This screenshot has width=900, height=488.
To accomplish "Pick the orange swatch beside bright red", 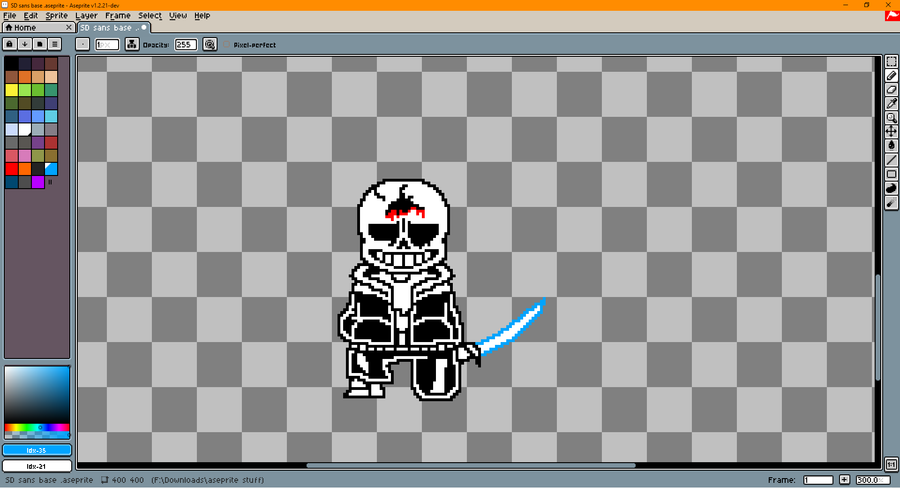I will coord(25,169).
